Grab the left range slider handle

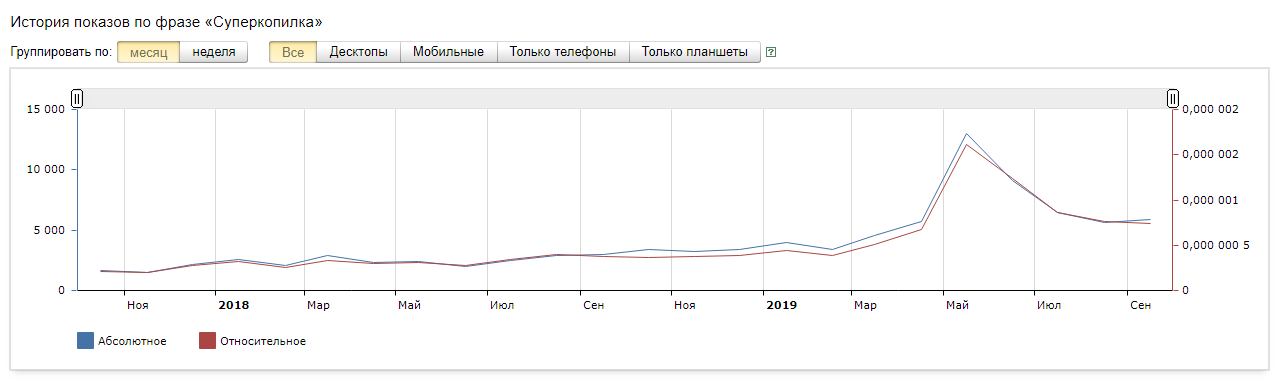click(x=77, y=98)
